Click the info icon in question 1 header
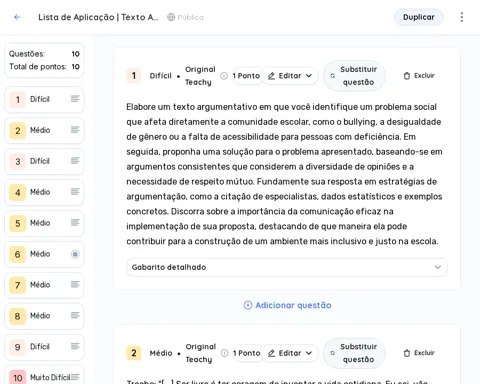This screenshot has width=480, height=384. tap(224, 76)
